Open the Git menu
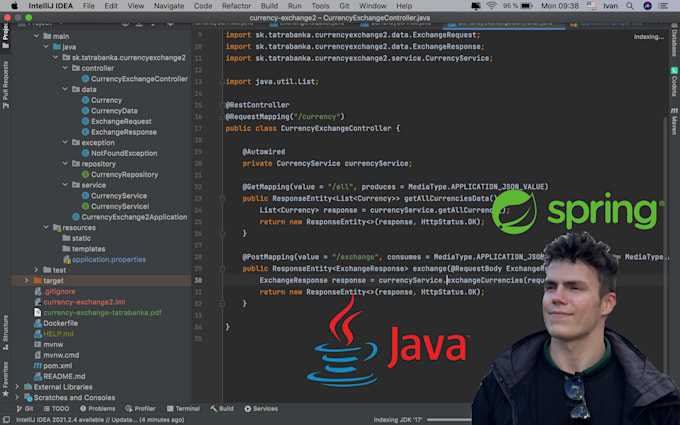 point(344,6)
